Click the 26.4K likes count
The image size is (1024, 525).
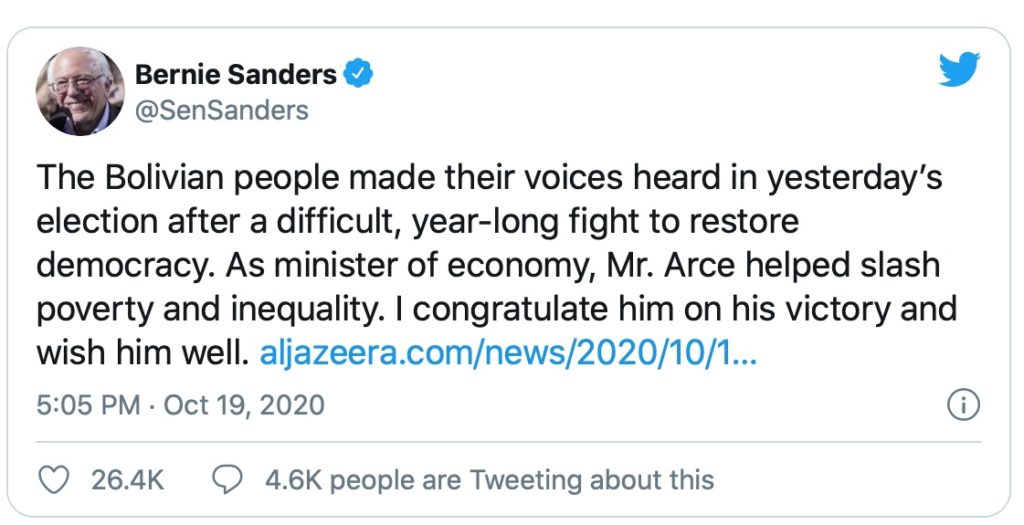(x=127, y=479)
